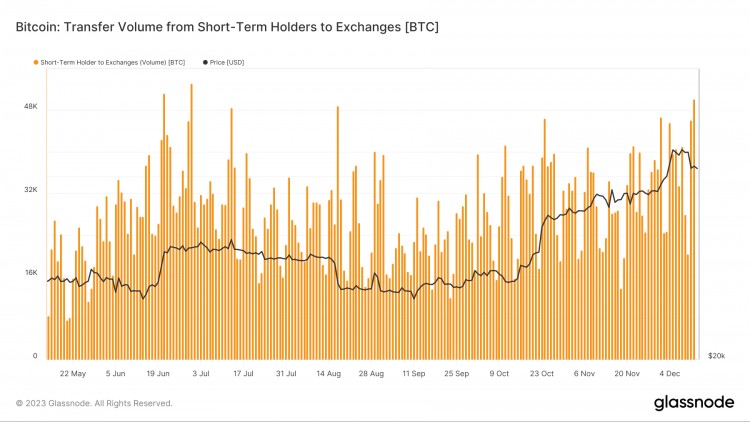Click the 16K y-axis label
The image size is (750, 422).
click(31, 272)
